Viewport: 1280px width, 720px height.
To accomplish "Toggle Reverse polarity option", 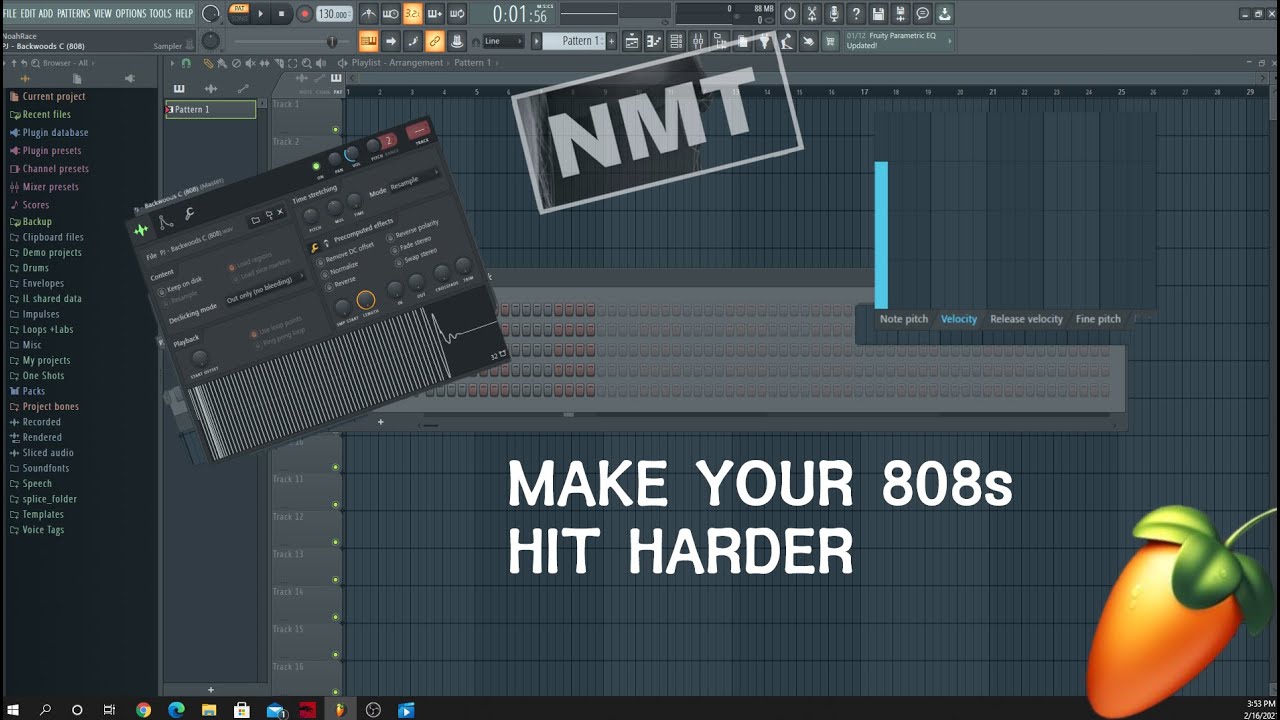I will pyautogui.click(x=413, y=231).
